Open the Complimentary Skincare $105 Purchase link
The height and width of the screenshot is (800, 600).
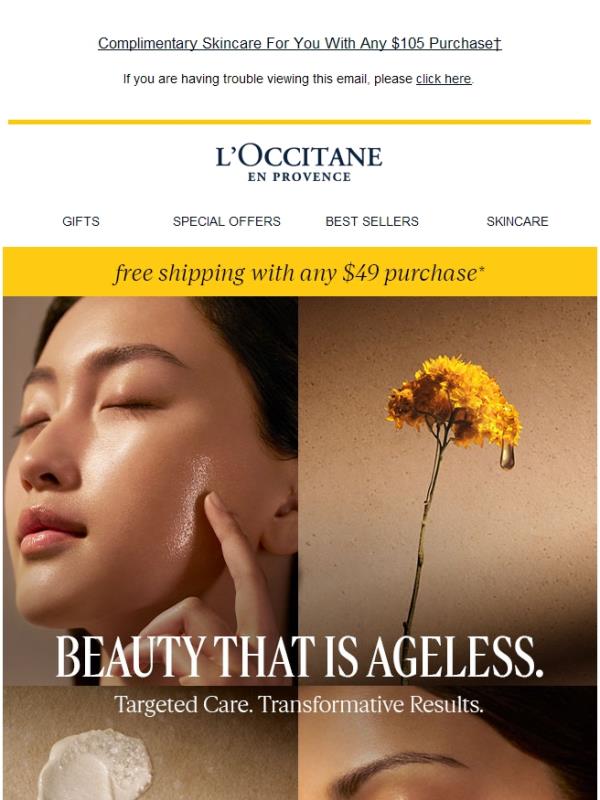(299, 43)
